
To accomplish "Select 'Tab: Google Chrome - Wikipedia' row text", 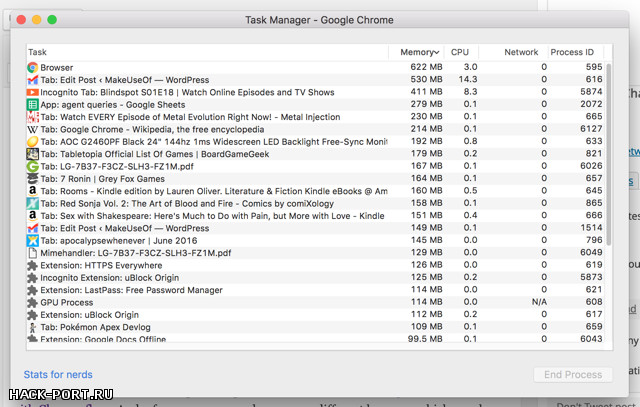I will (152, 129).
